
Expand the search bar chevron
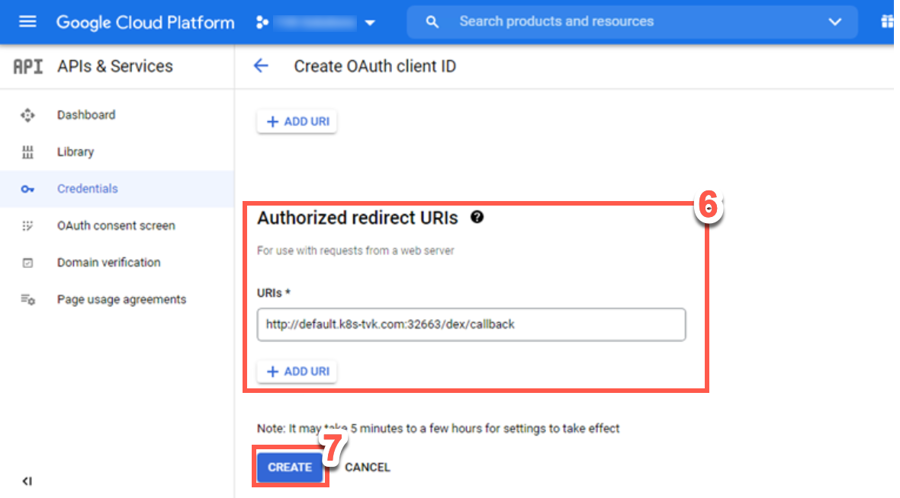pos(835,21)
